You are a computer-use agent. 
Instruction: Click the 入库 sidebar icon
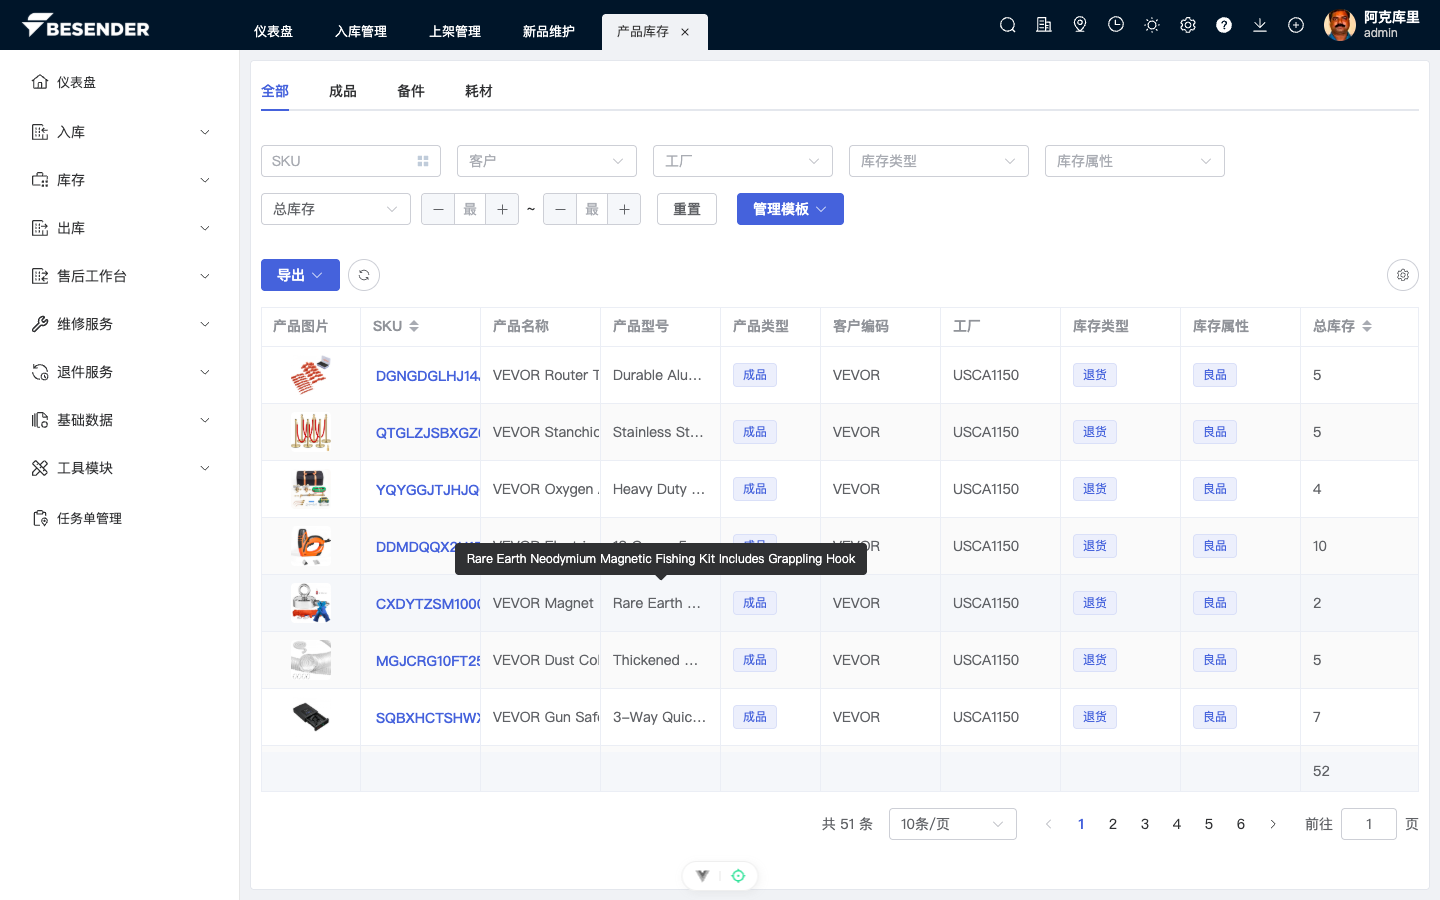[x=40, y=132]
